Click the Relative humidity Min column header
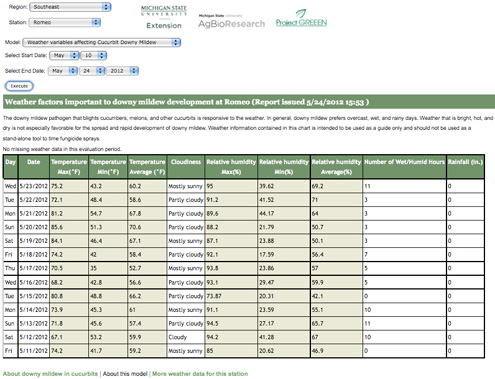The height and width of the screenshot is (379, 495). [x=284, y=167]
